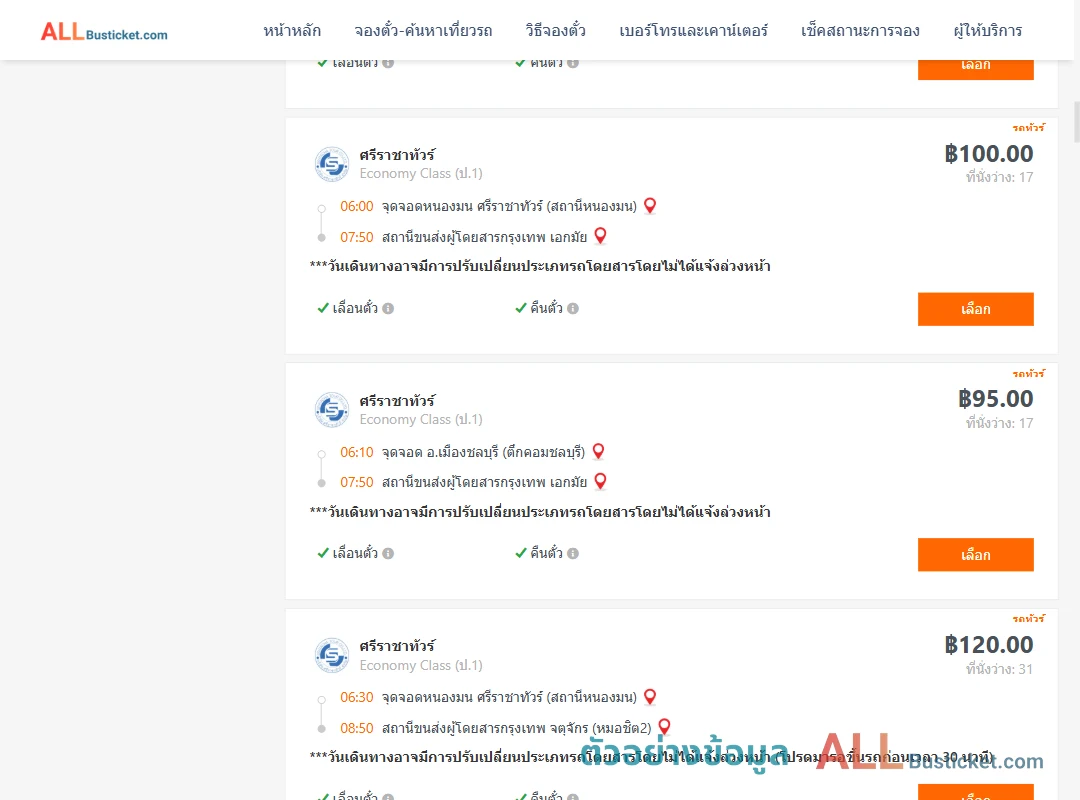Open map pin for 07:50 เอกมัย arrival of ฿100 trip

pyautogui.click(x=600, y=236)
